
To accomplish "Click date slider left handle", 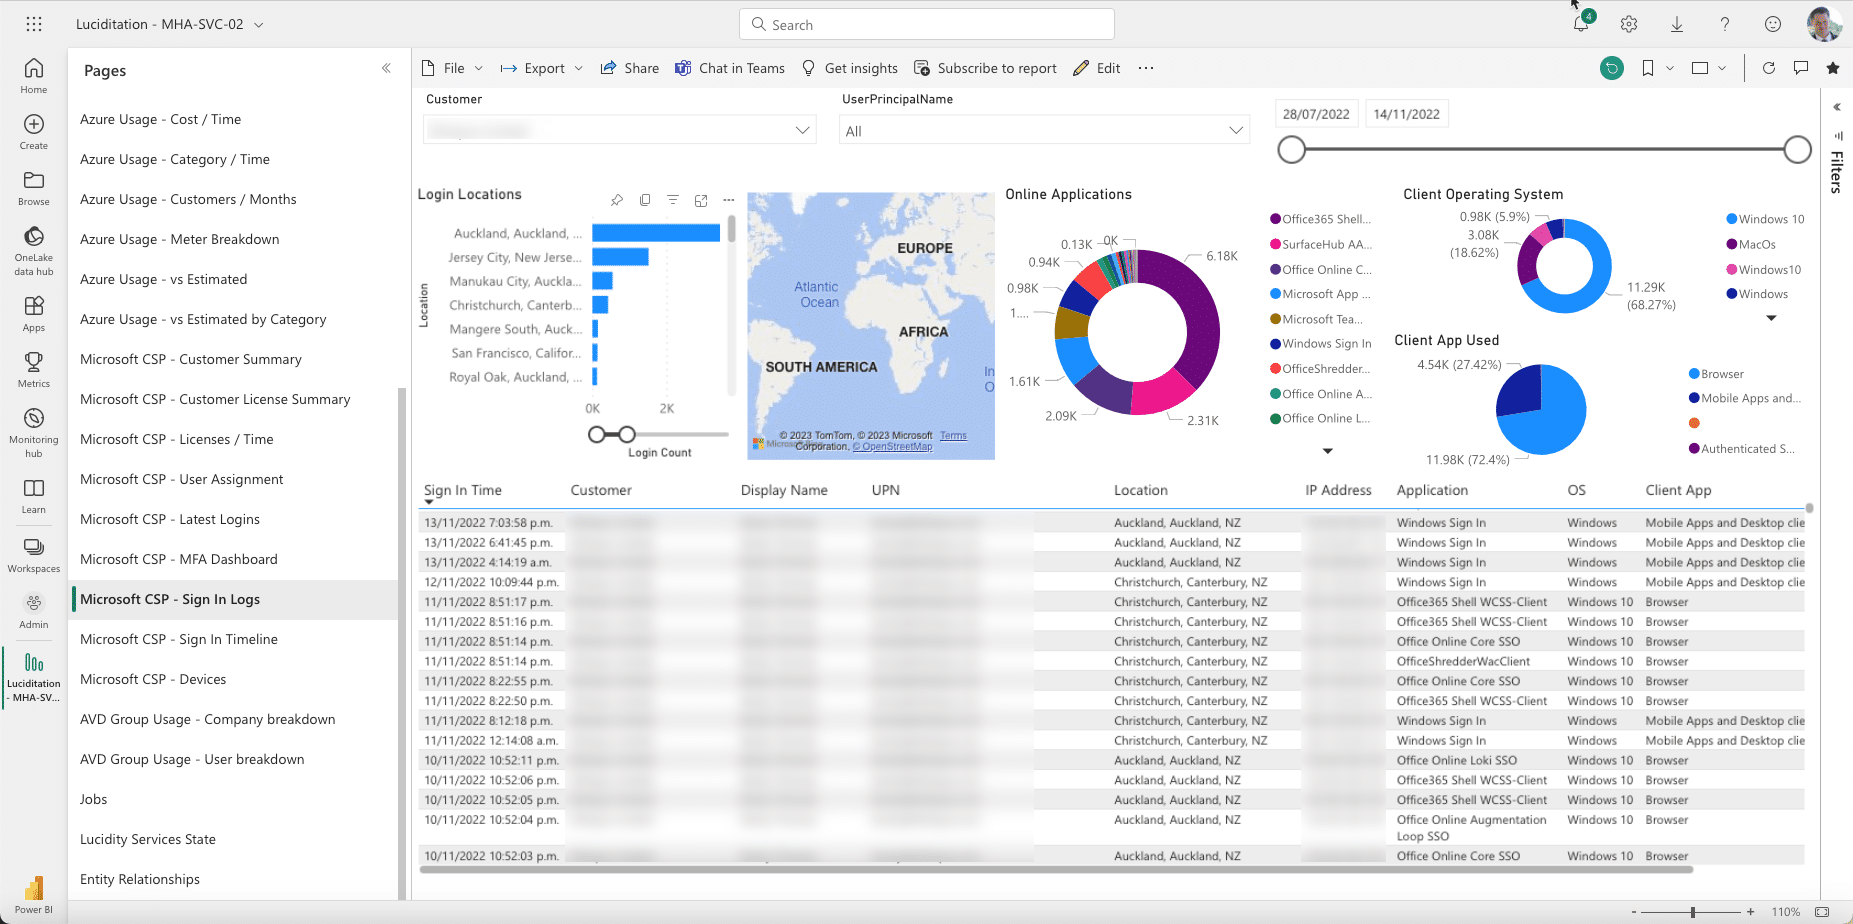I will [x=1292, y=150].
